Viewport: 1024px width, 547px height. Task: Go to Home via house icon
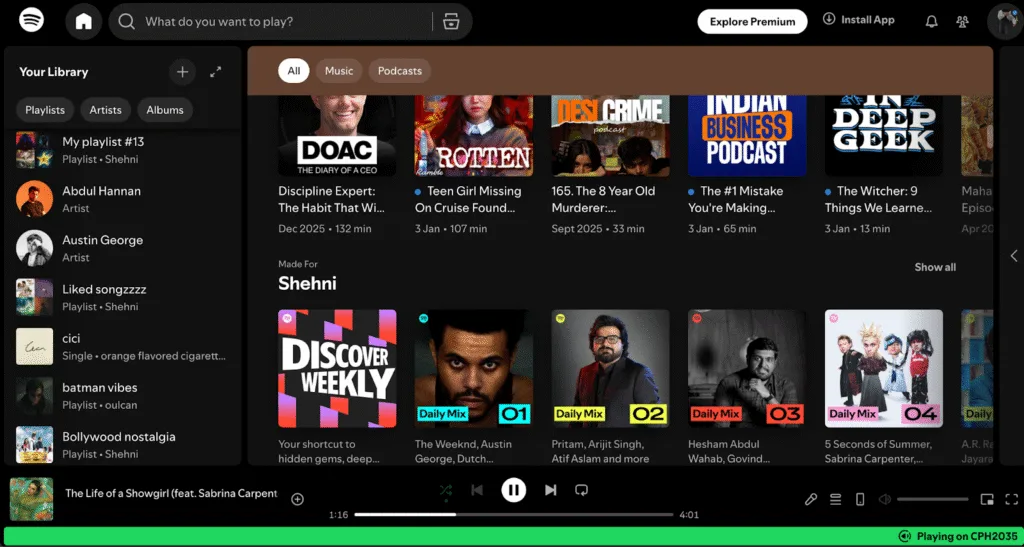point(84,21)
